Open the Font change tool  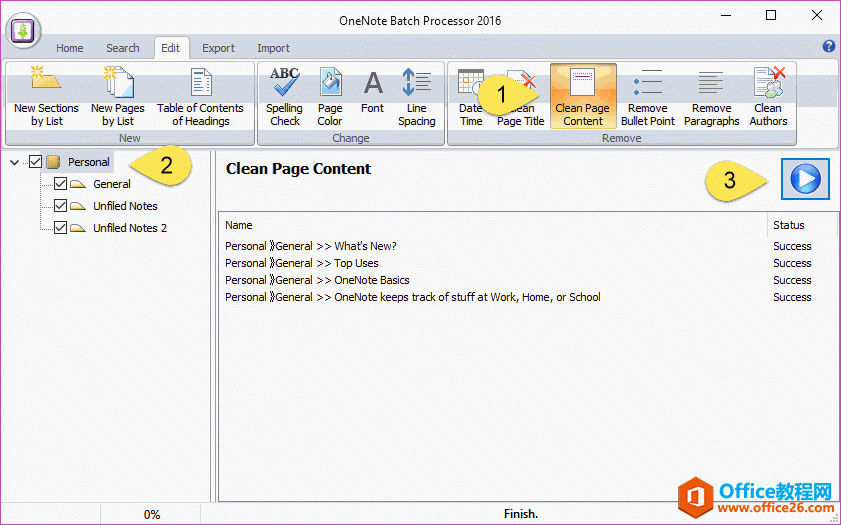coord(372,92)
